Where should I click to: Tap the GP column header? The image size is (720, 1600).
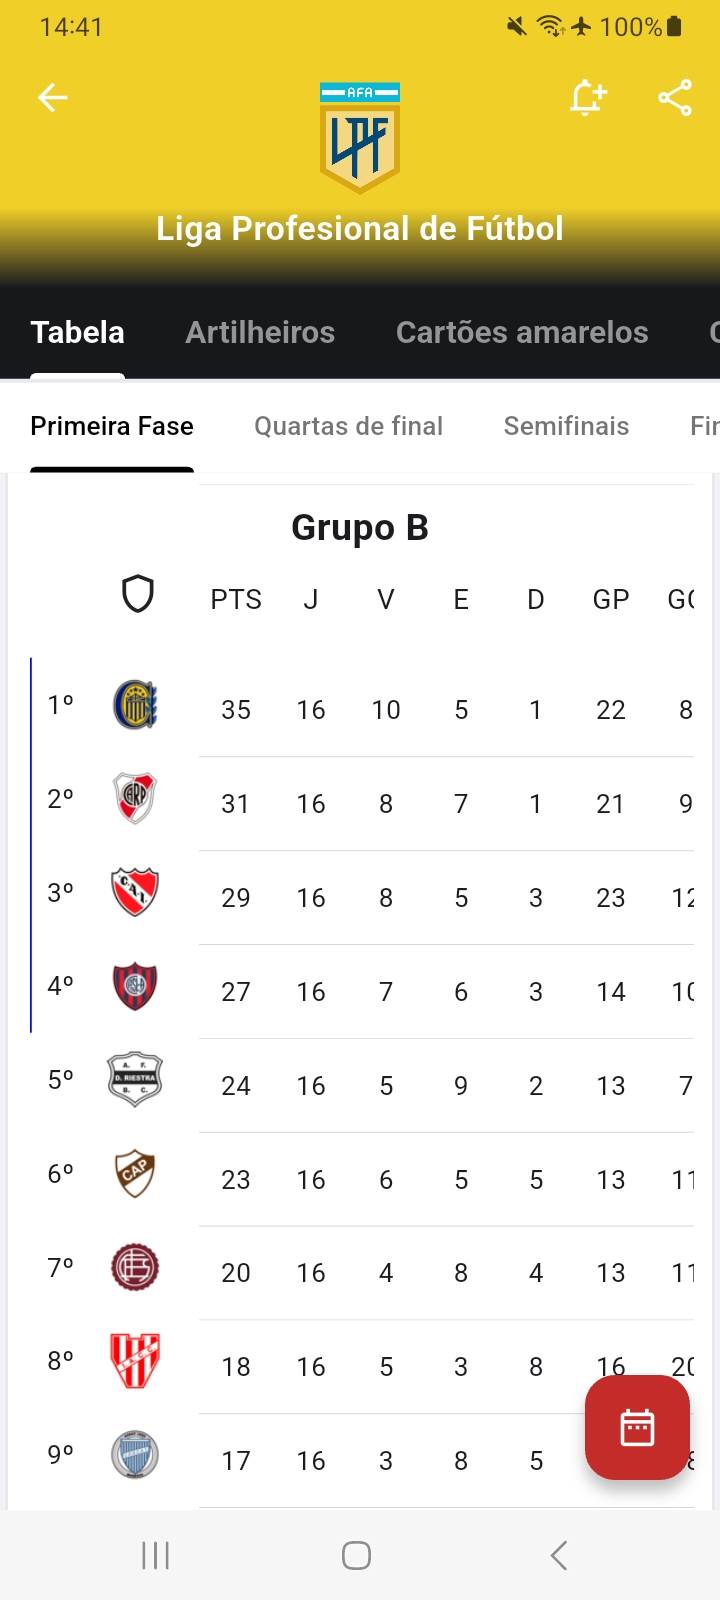tap(611, 599)
